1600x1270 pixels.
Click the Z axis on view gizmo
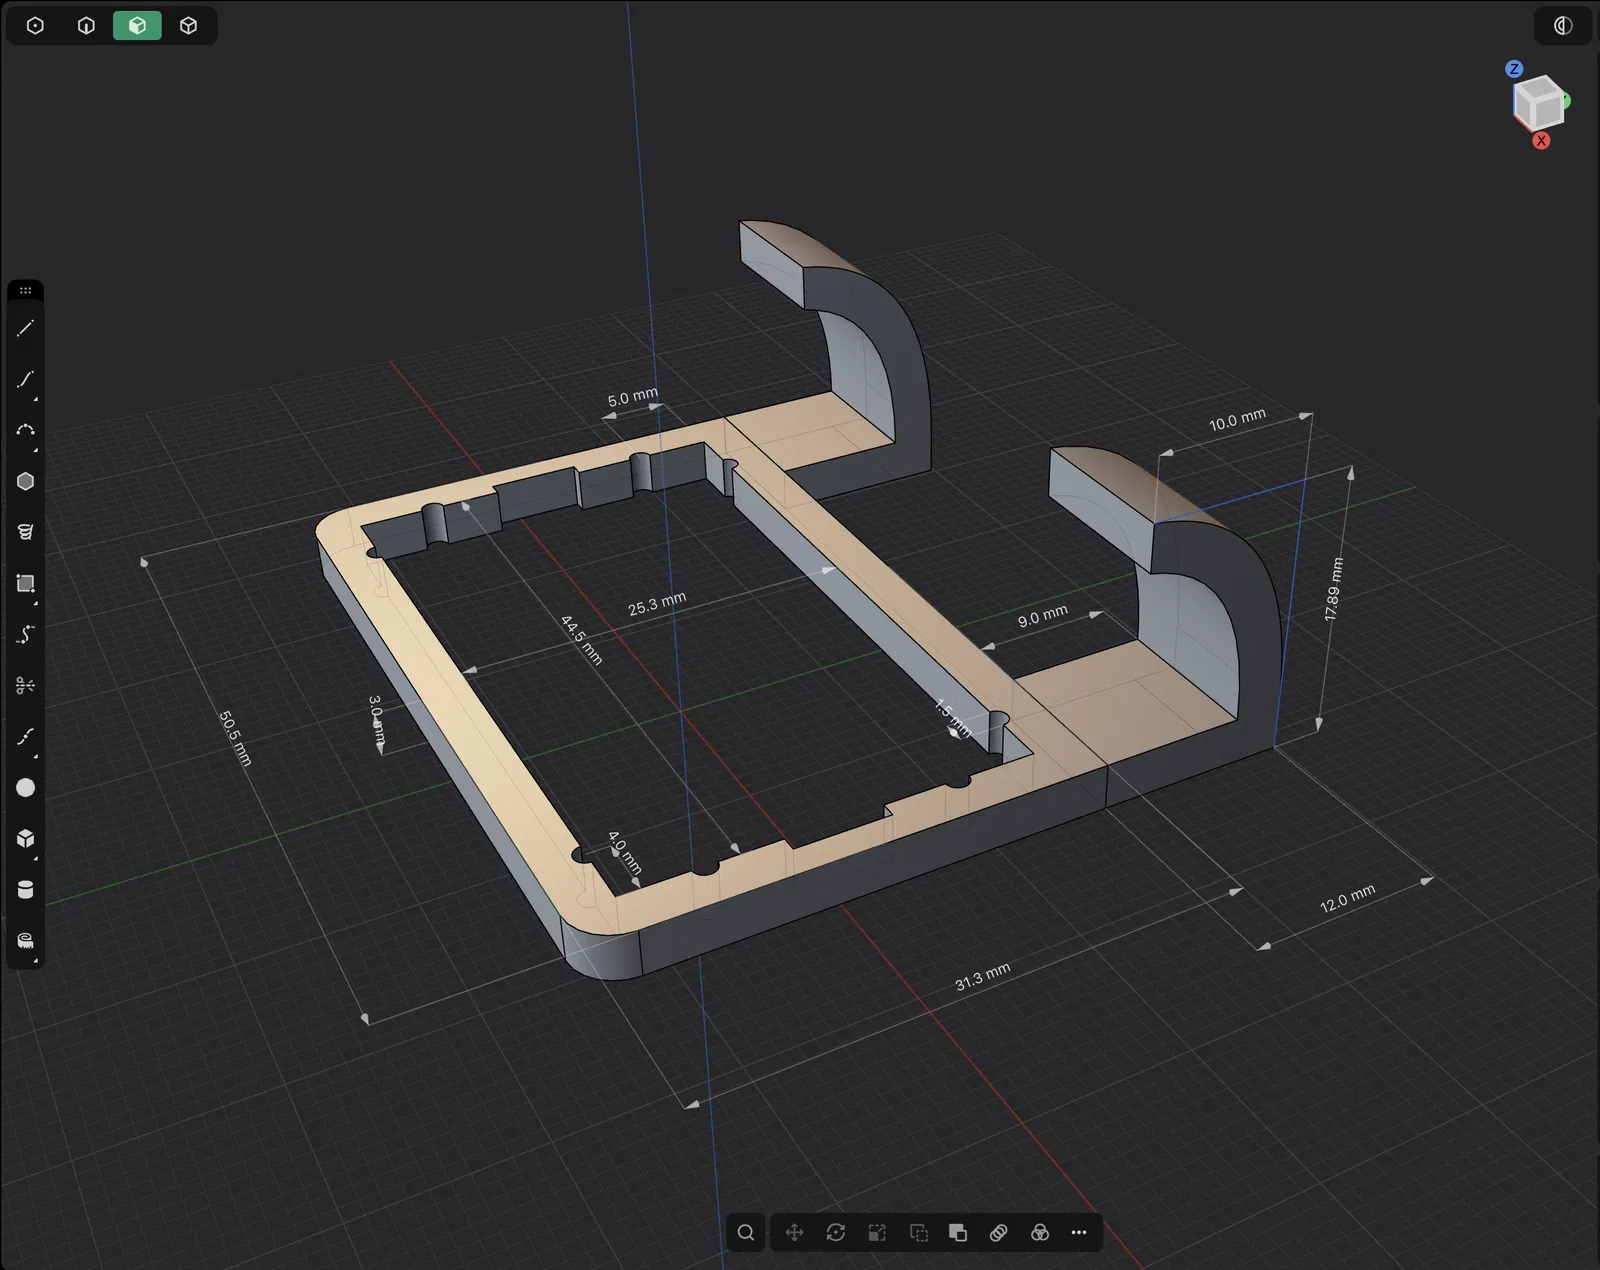click(1514, 69)
